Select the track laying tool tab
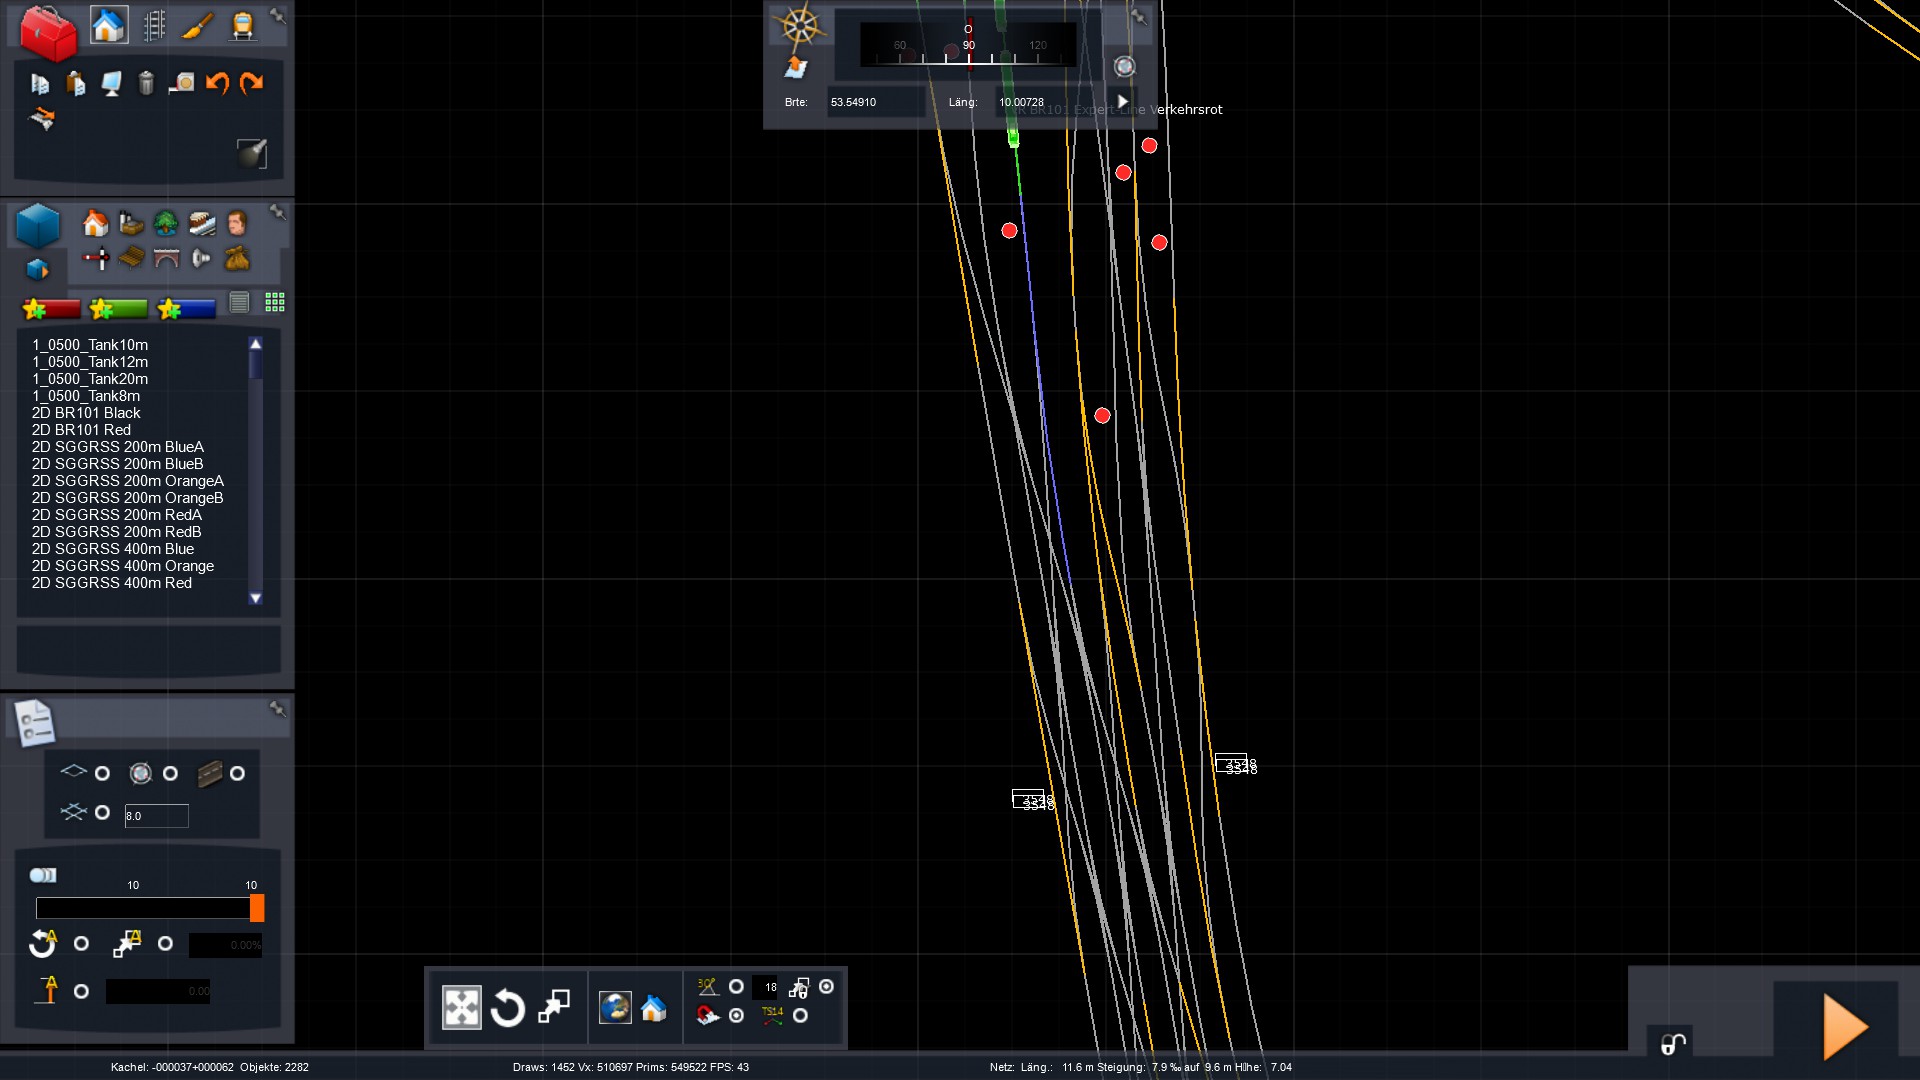Viewport: 1920px width, 1080px height. tap(154, 25)
